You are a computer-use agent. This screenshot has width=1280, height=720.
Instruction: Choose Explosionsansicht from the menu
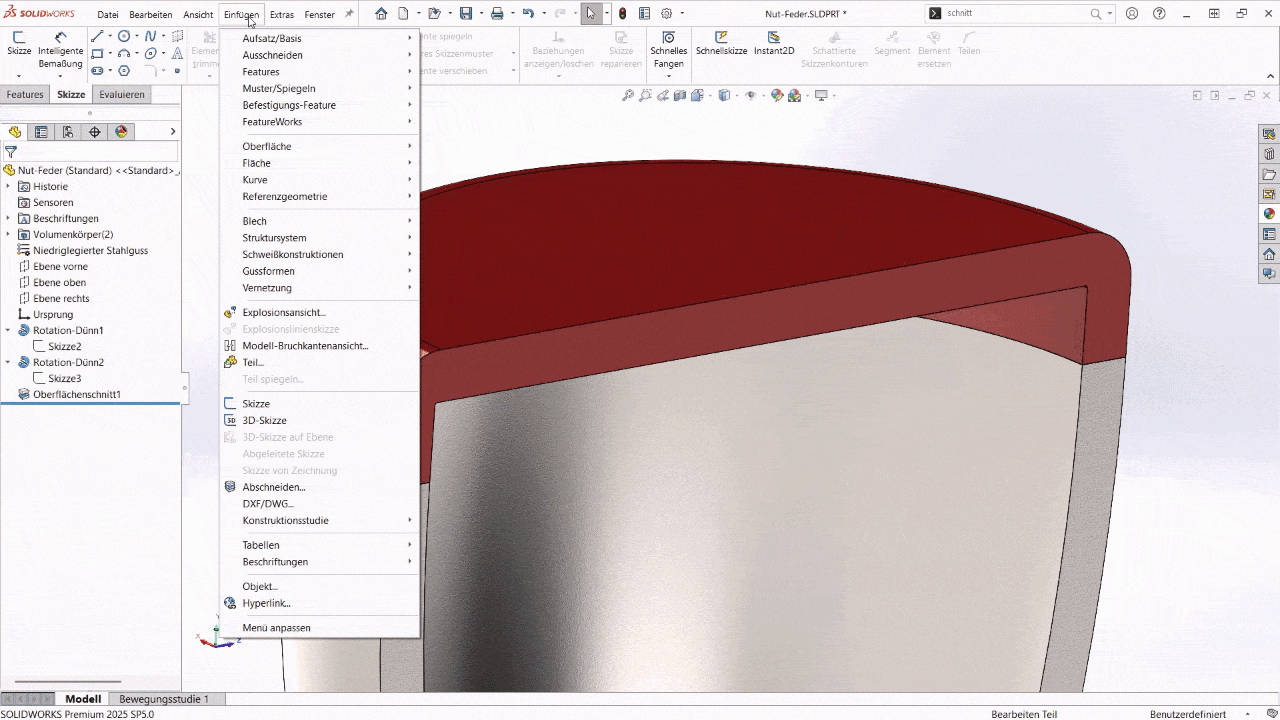(x=282, y=312)
